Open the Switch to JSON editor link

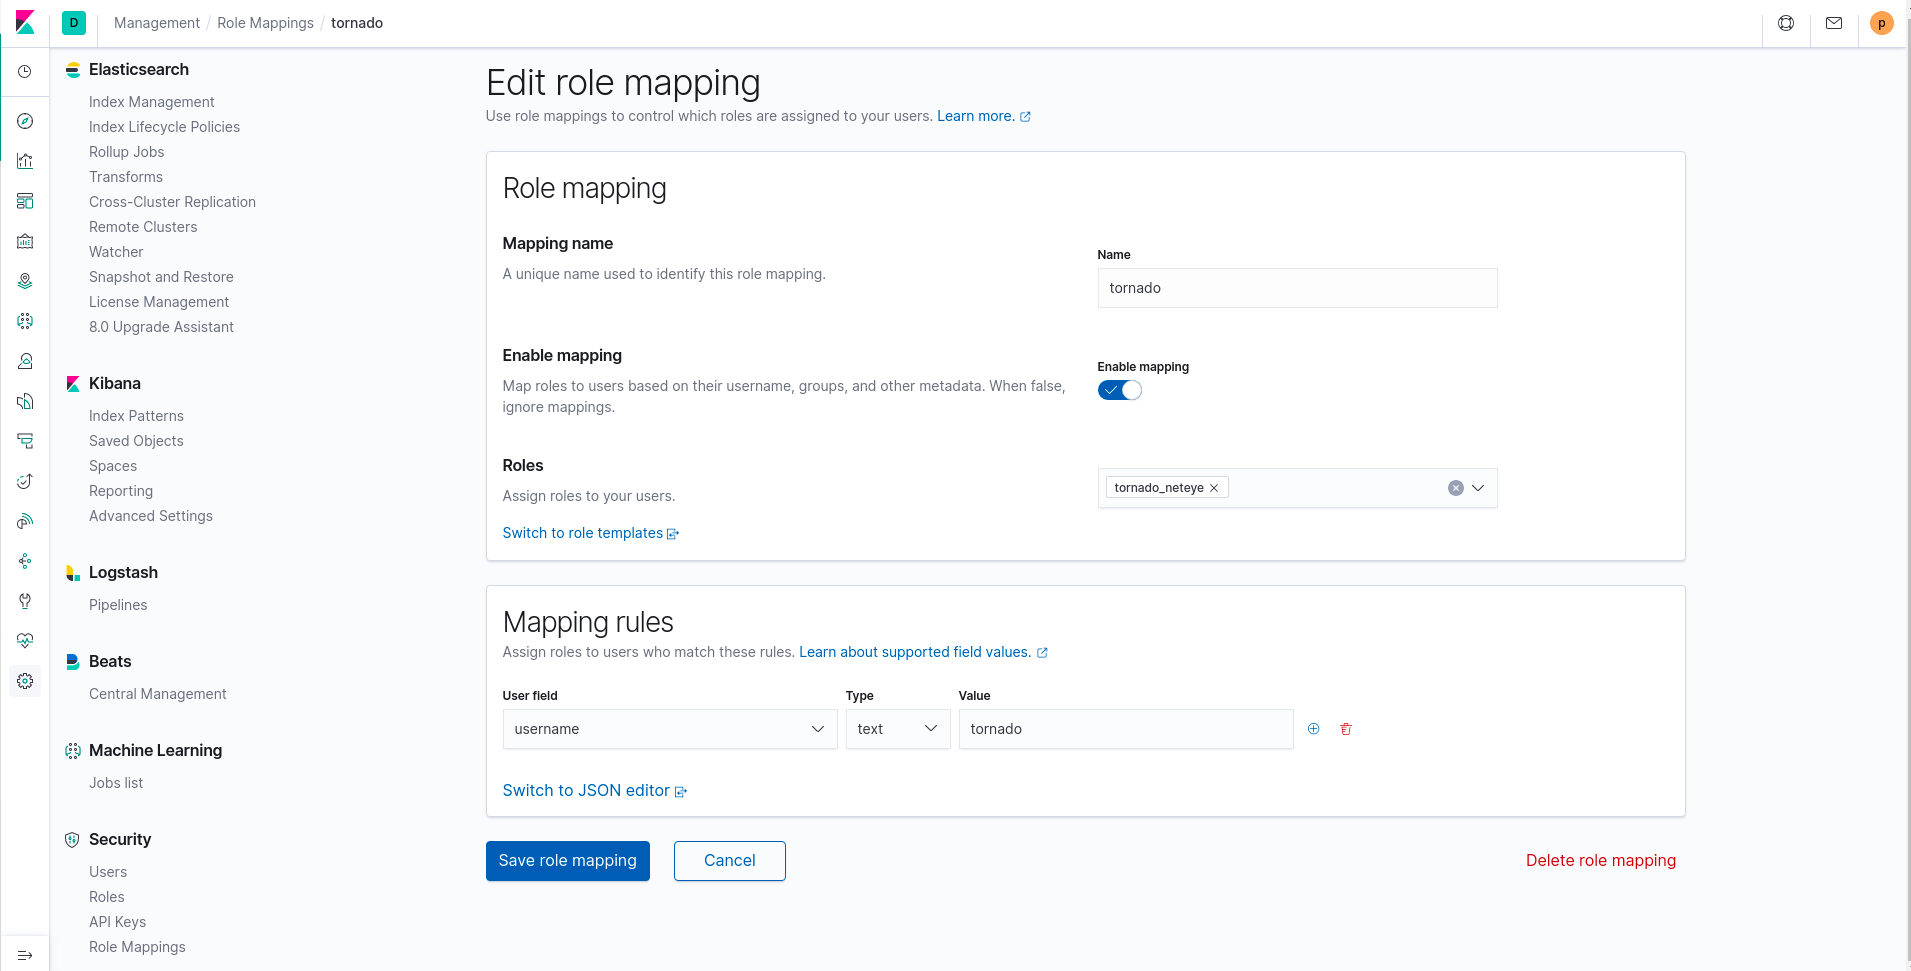[x=585, y=790]
